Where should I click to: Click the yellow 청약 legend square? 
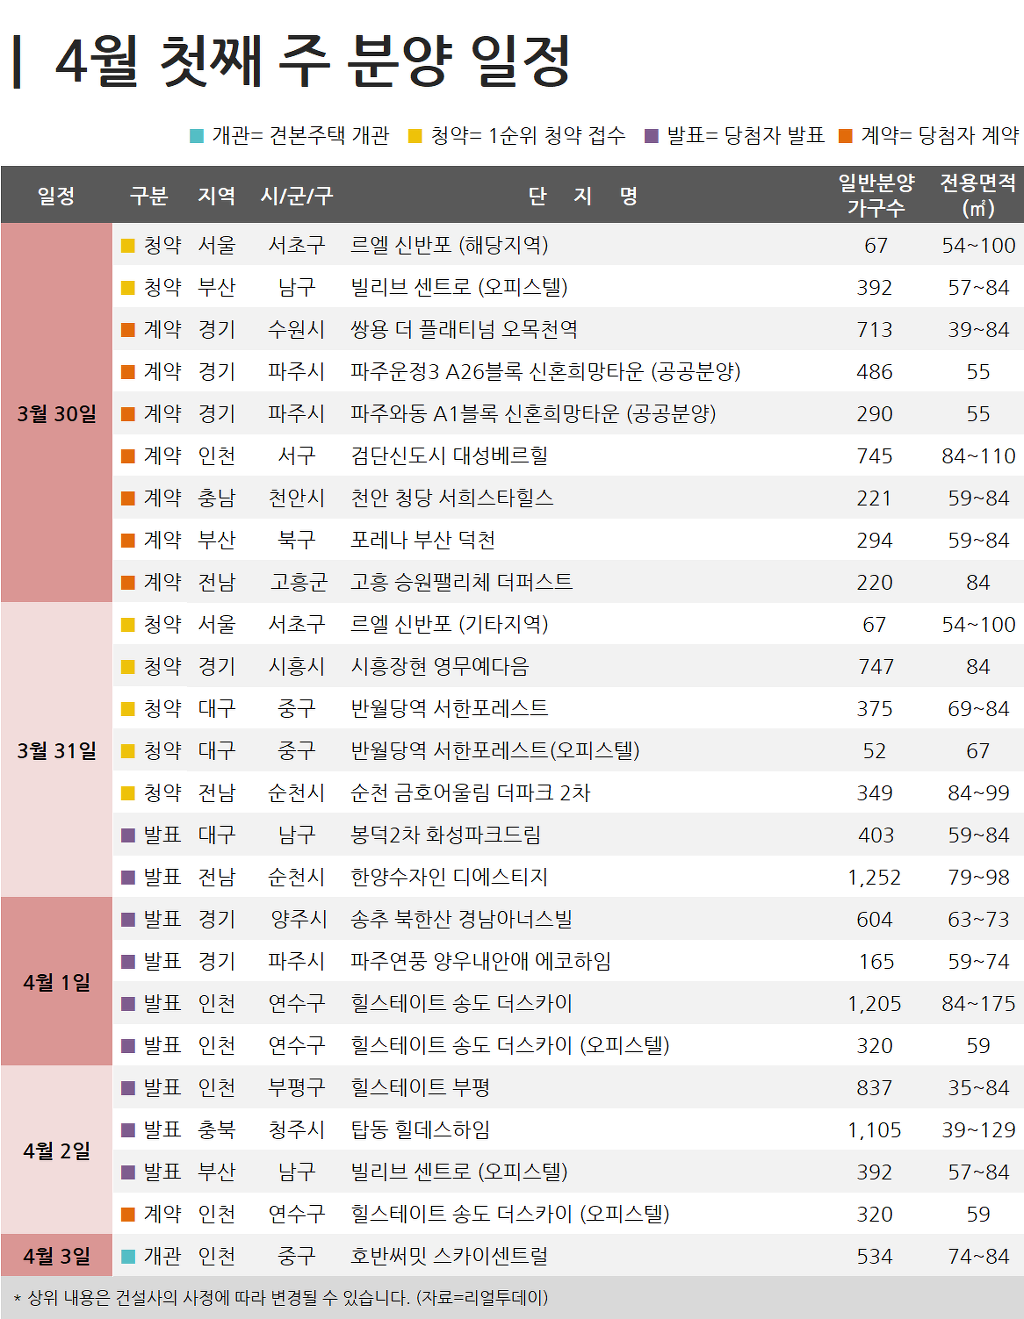pyautogui.click(x=415, y=136)
